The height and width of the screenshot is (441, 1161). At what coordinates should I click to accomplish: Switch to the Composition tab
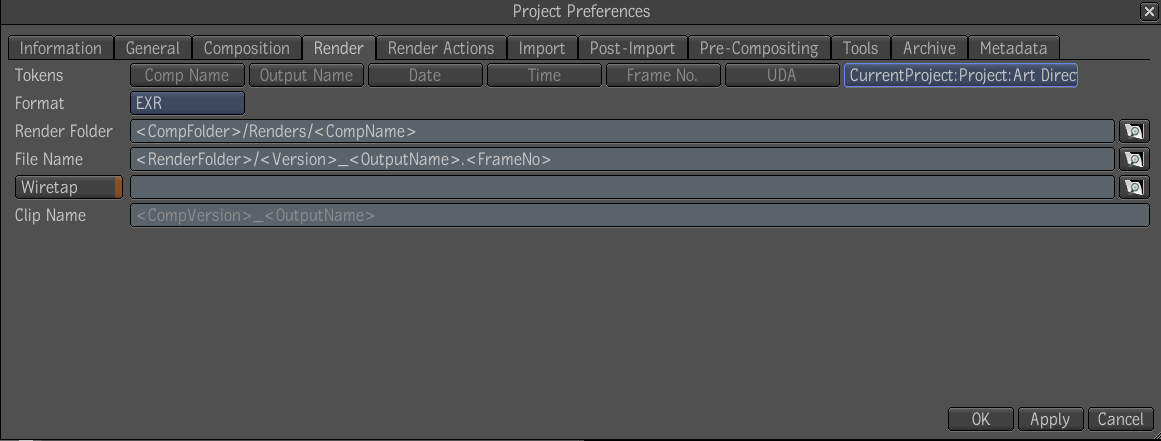pyautogui.click(x=247, y=48)
